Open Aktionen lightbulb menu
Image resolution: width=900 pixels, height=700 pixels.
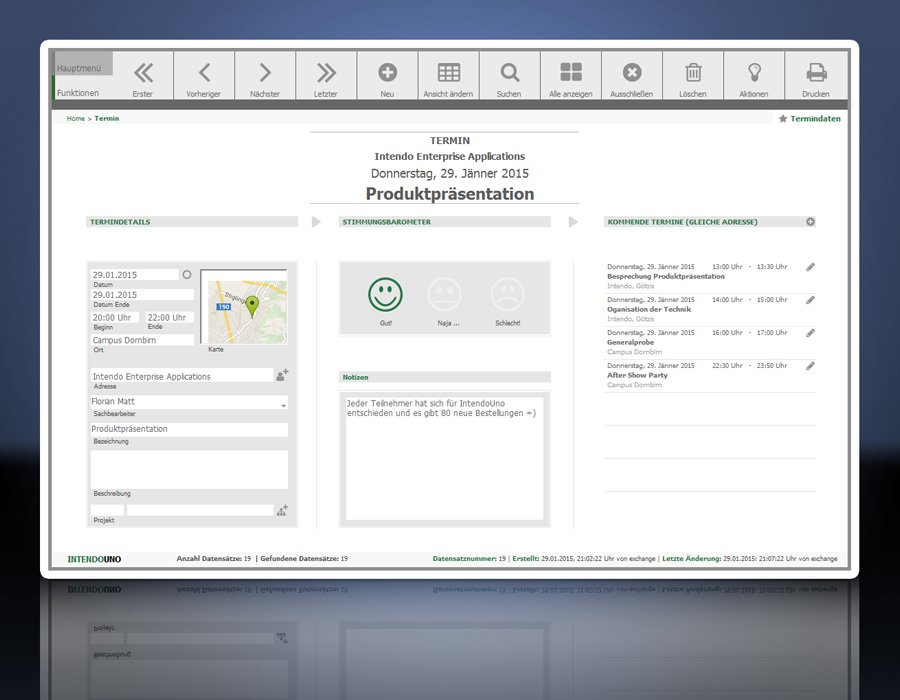coord(754,76)
